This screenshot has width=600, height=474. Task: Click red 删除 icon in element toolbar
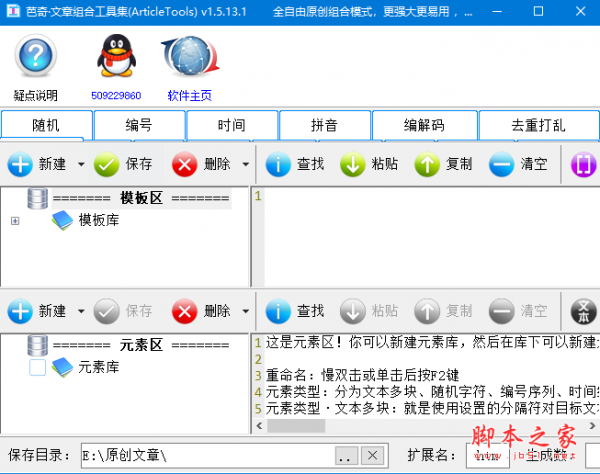point(184,311)
